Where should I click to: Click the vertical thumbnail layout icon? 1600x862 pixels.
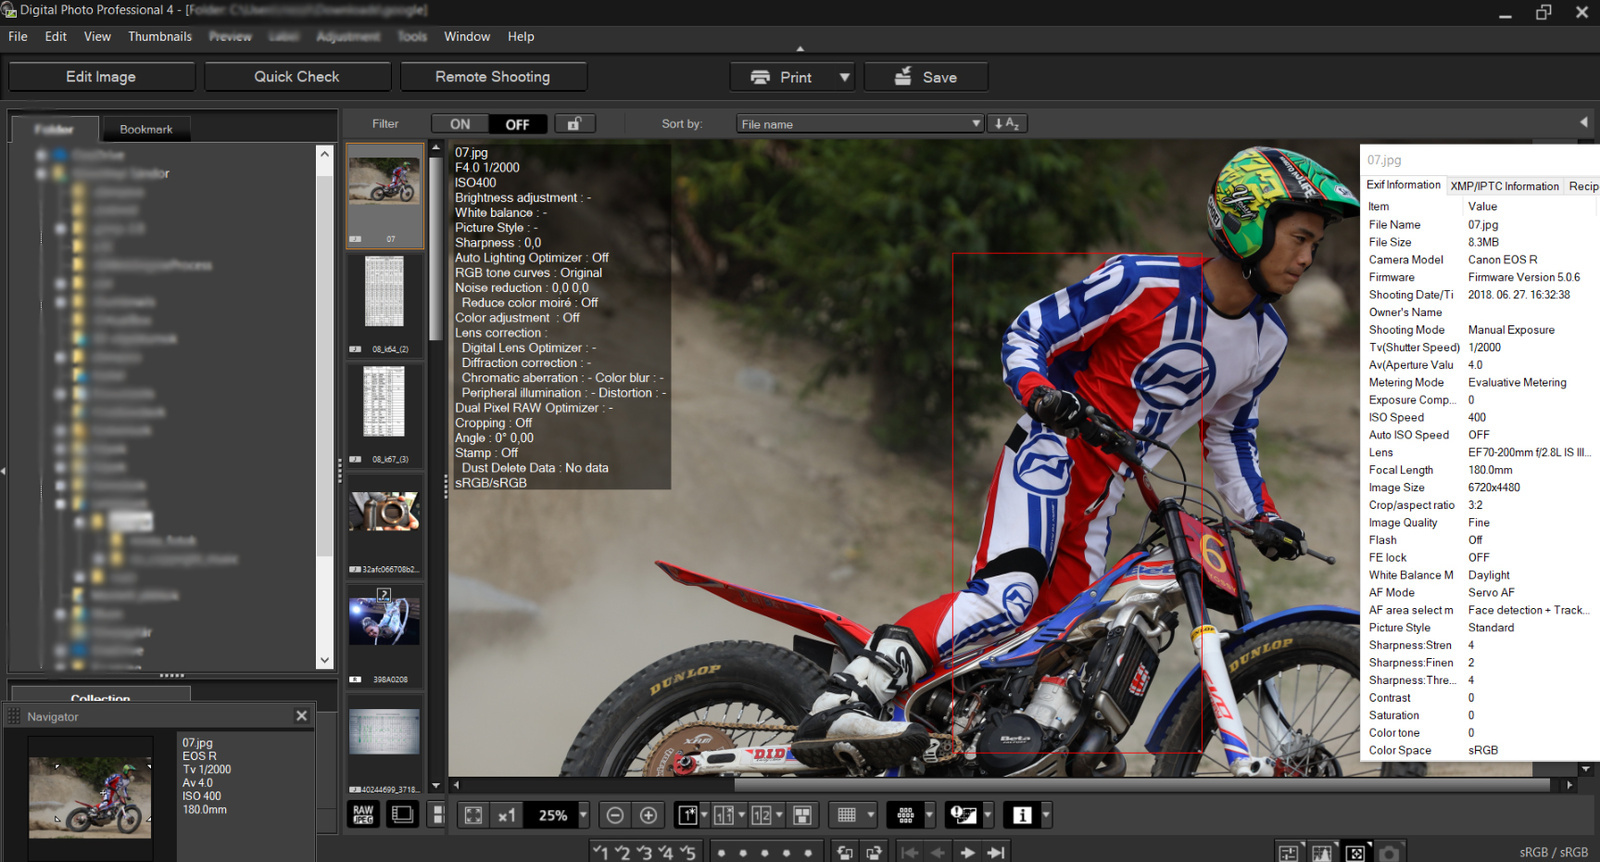point(437,815)
